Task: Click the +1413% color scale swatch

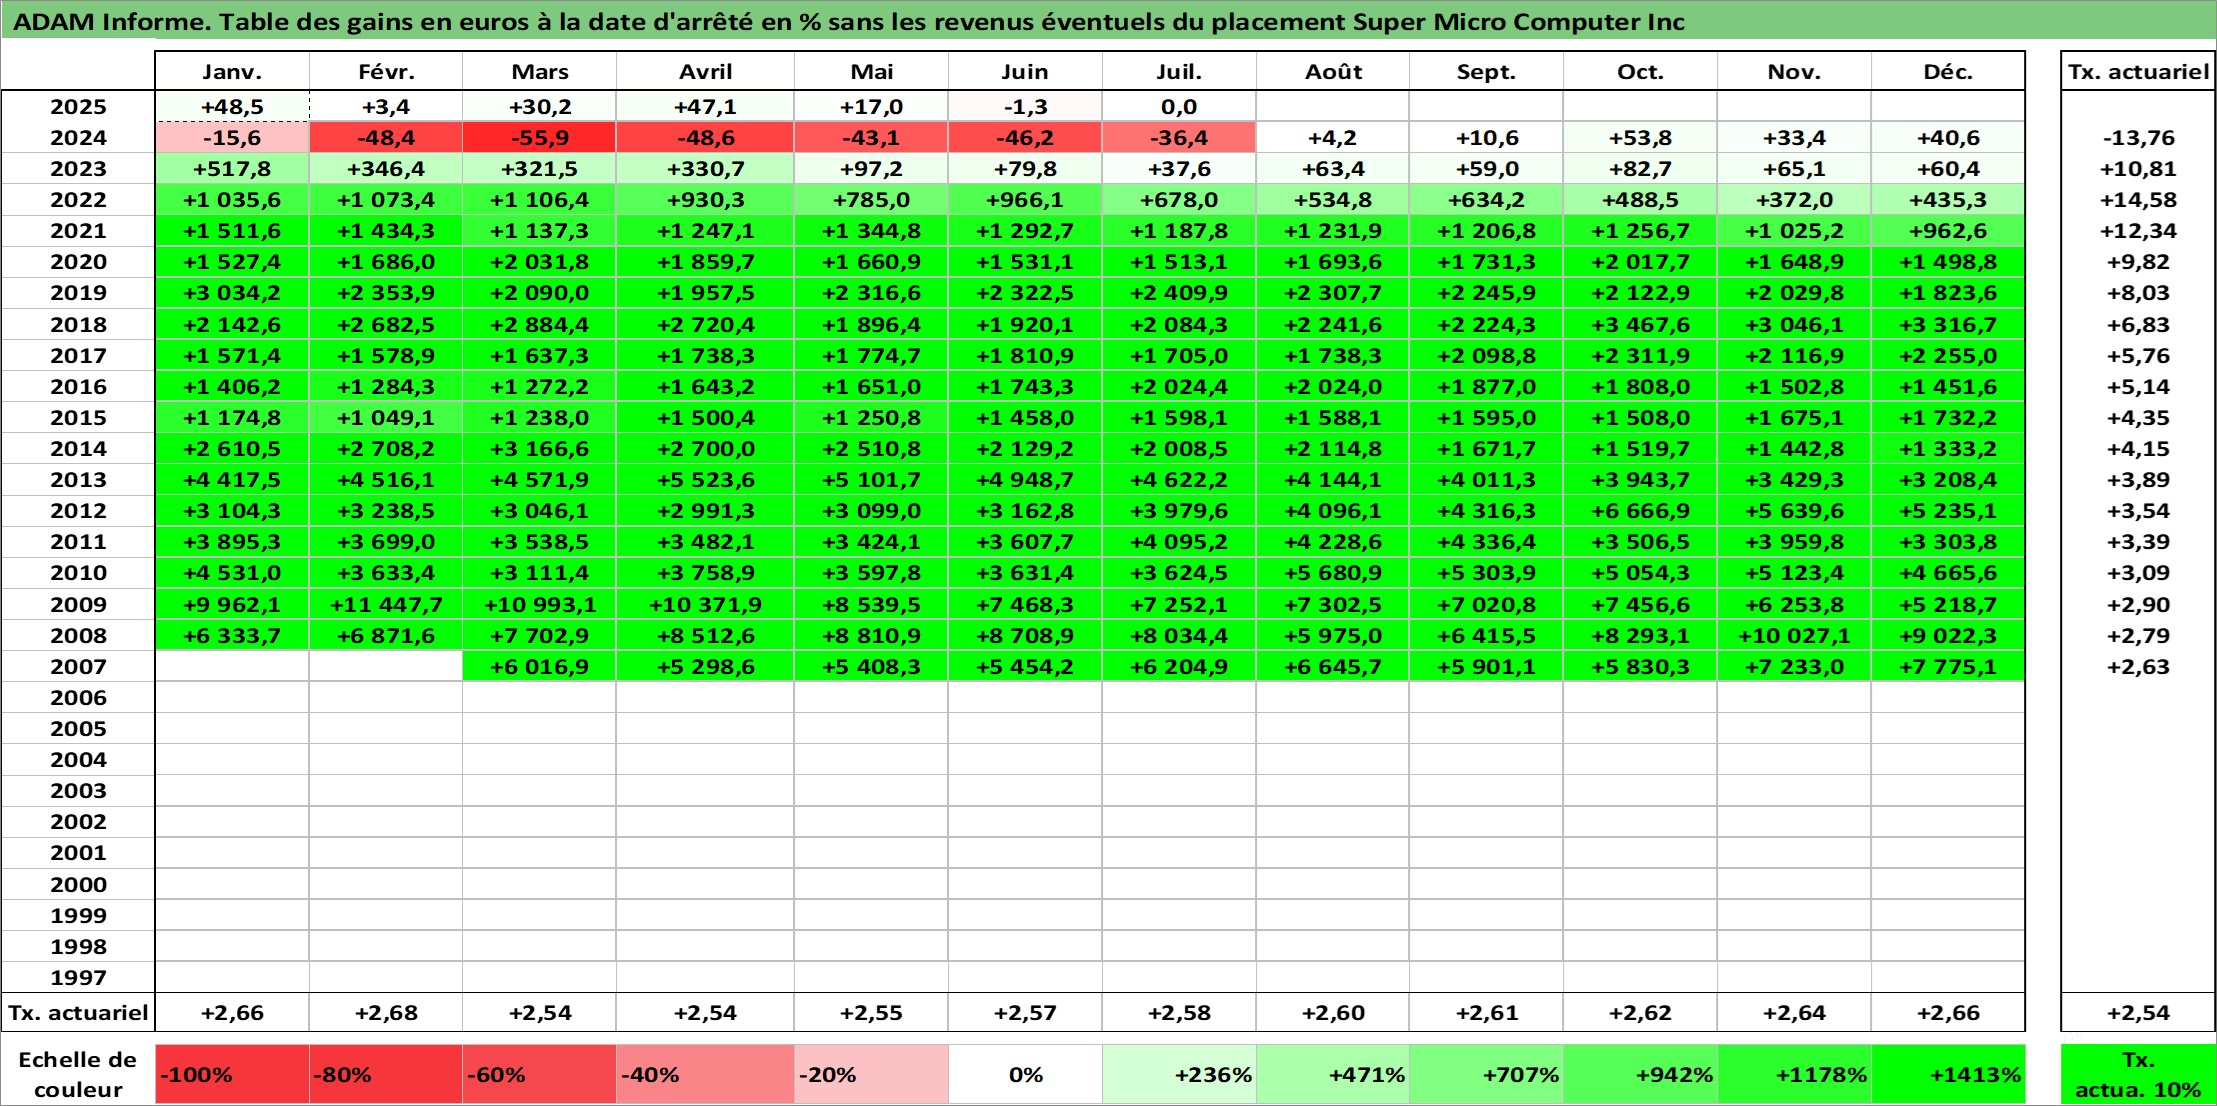Action: 1948,1075
